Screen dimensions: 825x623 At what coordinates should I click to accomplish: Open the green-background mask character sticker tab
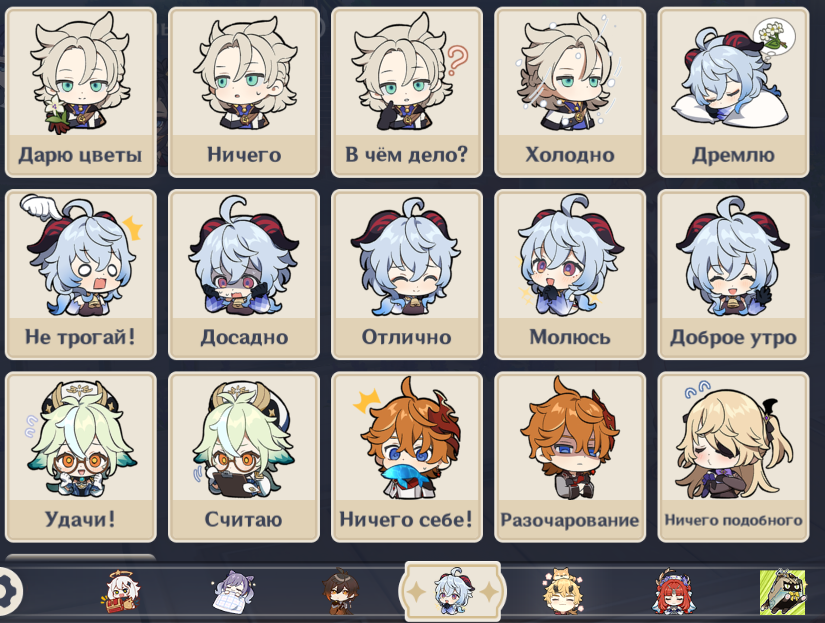(x=782, y=592)
